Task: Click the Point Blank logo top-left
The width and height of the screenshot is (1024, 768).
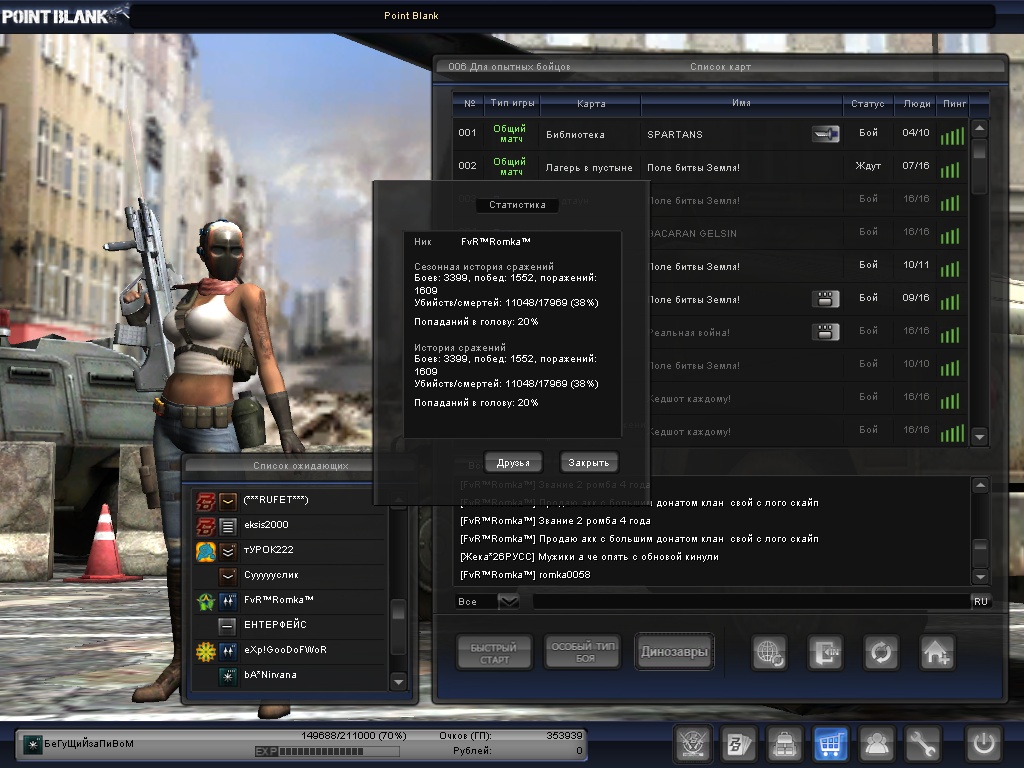Action: point(63,15)
